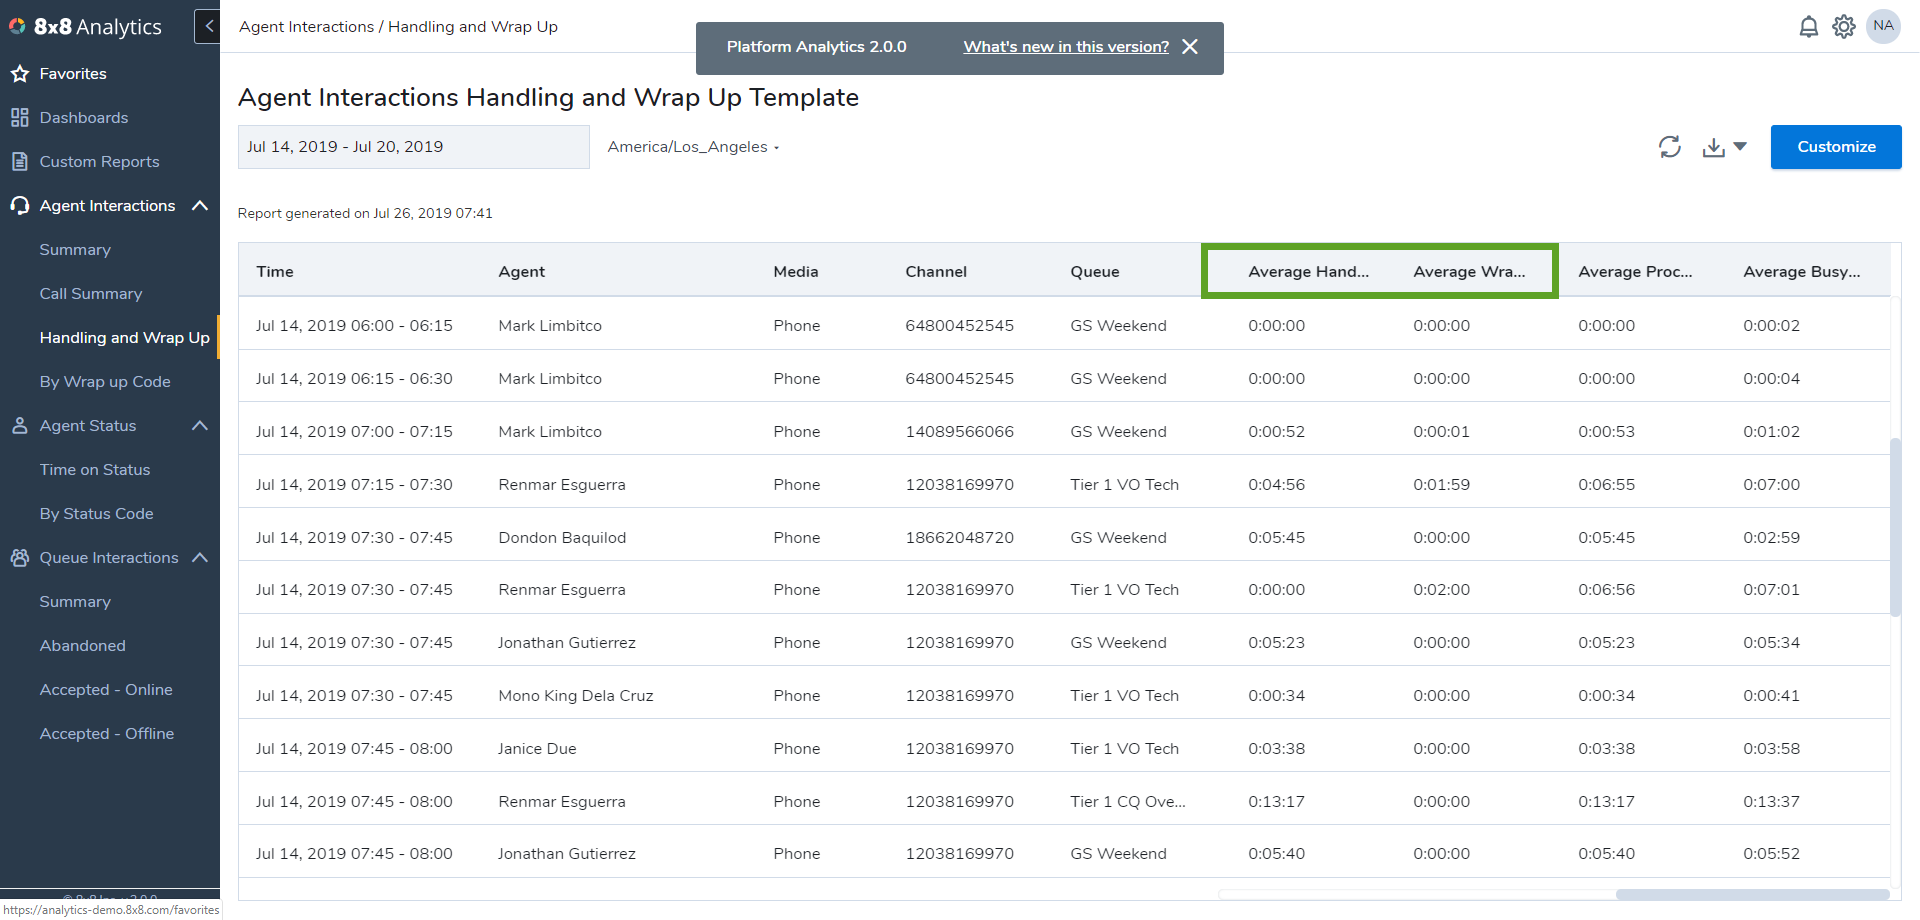Click the Average Wra... column header
Viewport: 1920px width, 920px height.
pos(1470,271)
